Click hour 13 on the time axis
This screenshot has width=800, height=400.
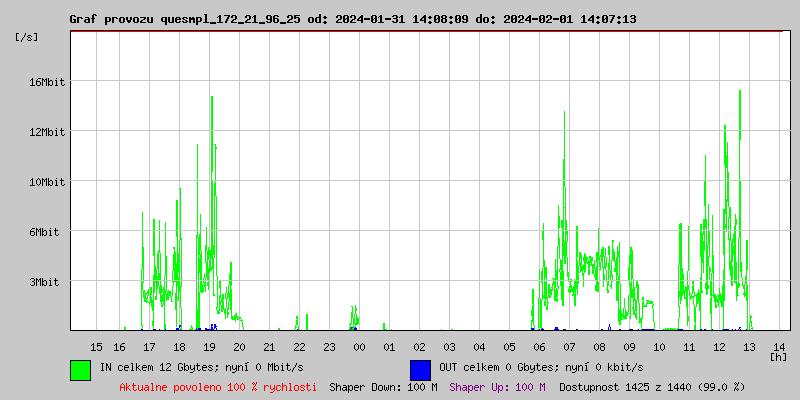pos(749,346)
